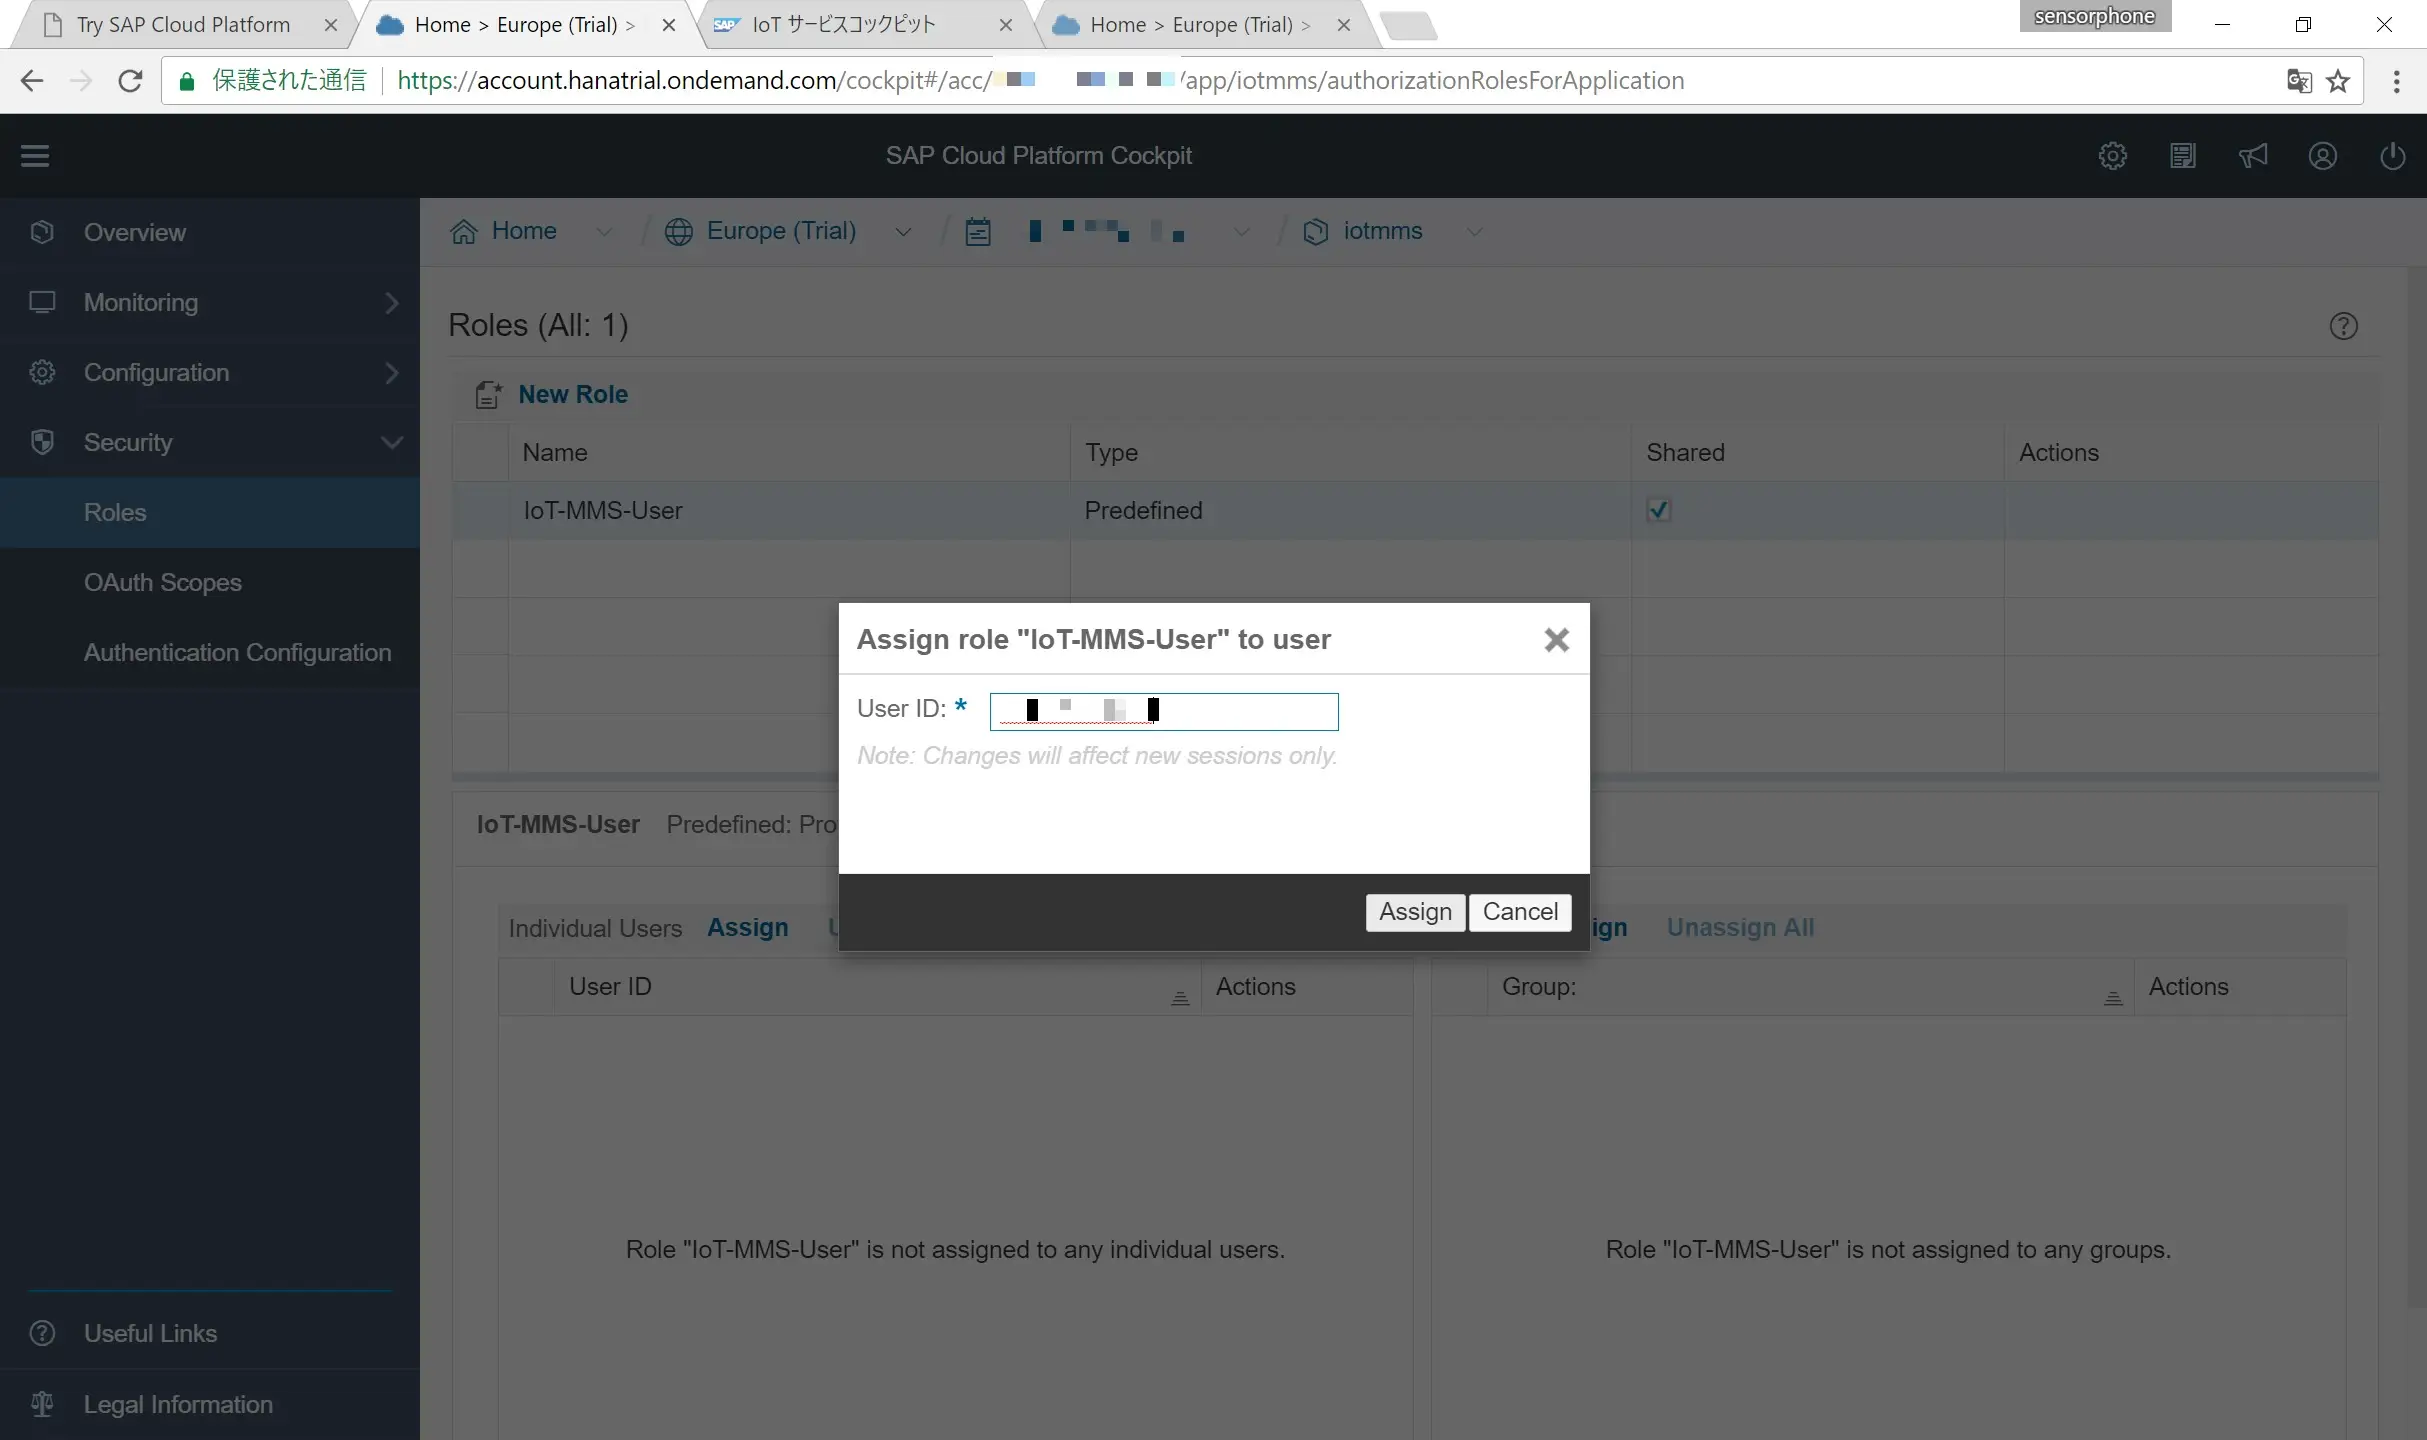Click the Security shield icon
Image resolution: width=2427 pixels, height=1440 pixels.
(x=42, y=442)
